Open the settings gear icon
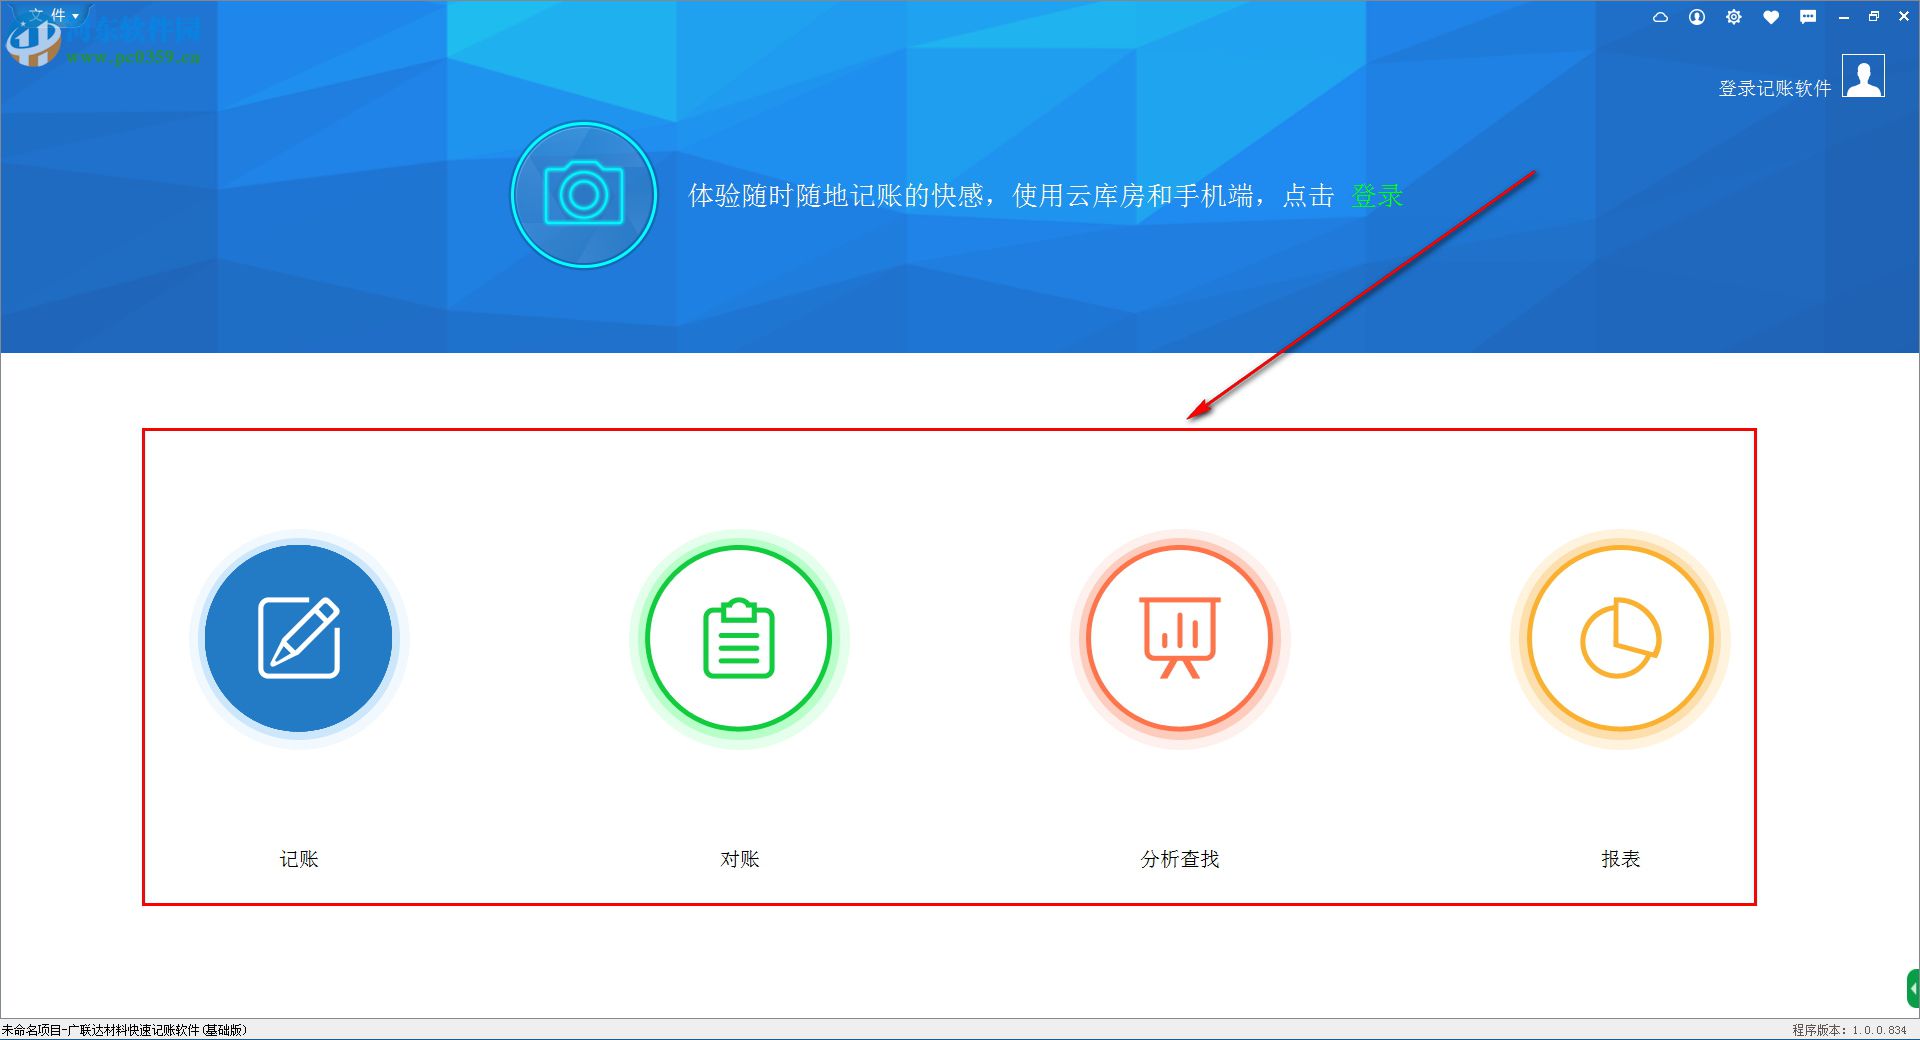 tap(1734, 16)
